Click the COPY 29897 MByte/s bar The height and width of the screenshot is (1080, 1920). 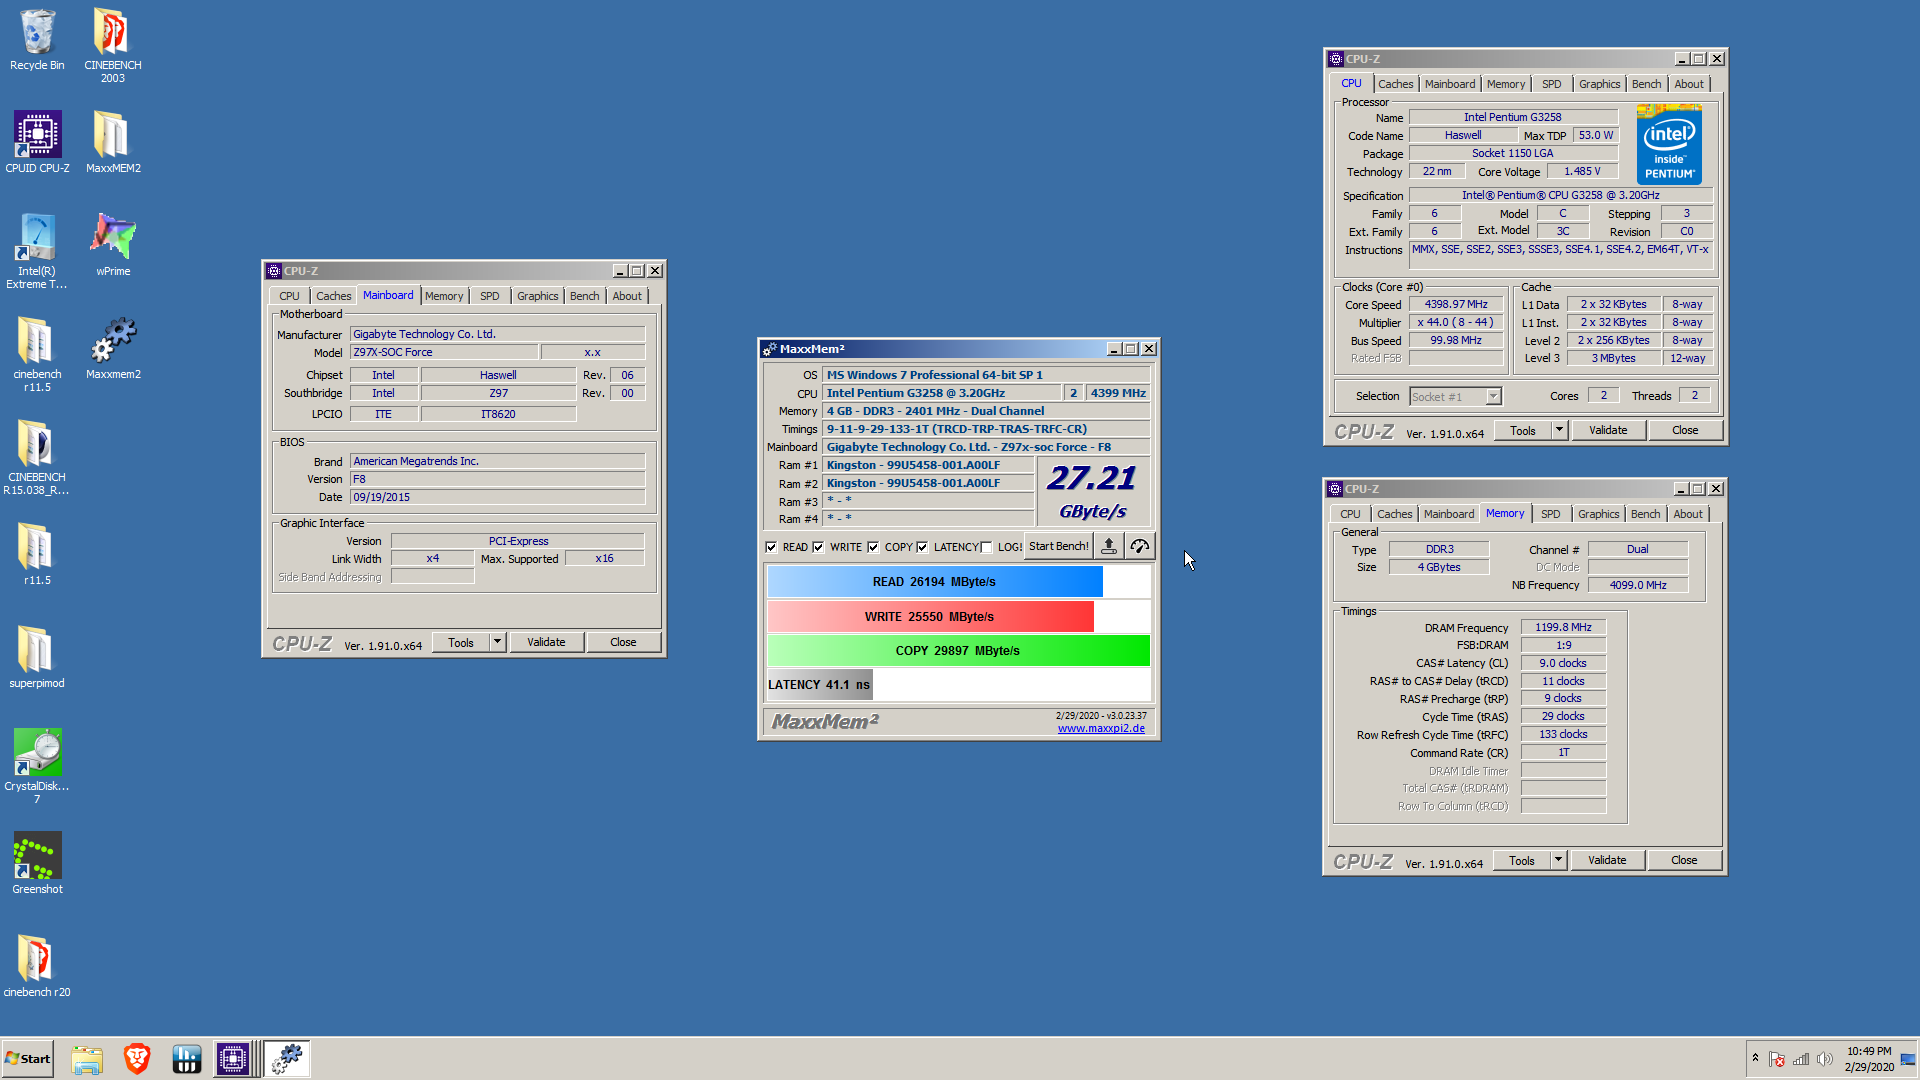[x=957, y=651]
